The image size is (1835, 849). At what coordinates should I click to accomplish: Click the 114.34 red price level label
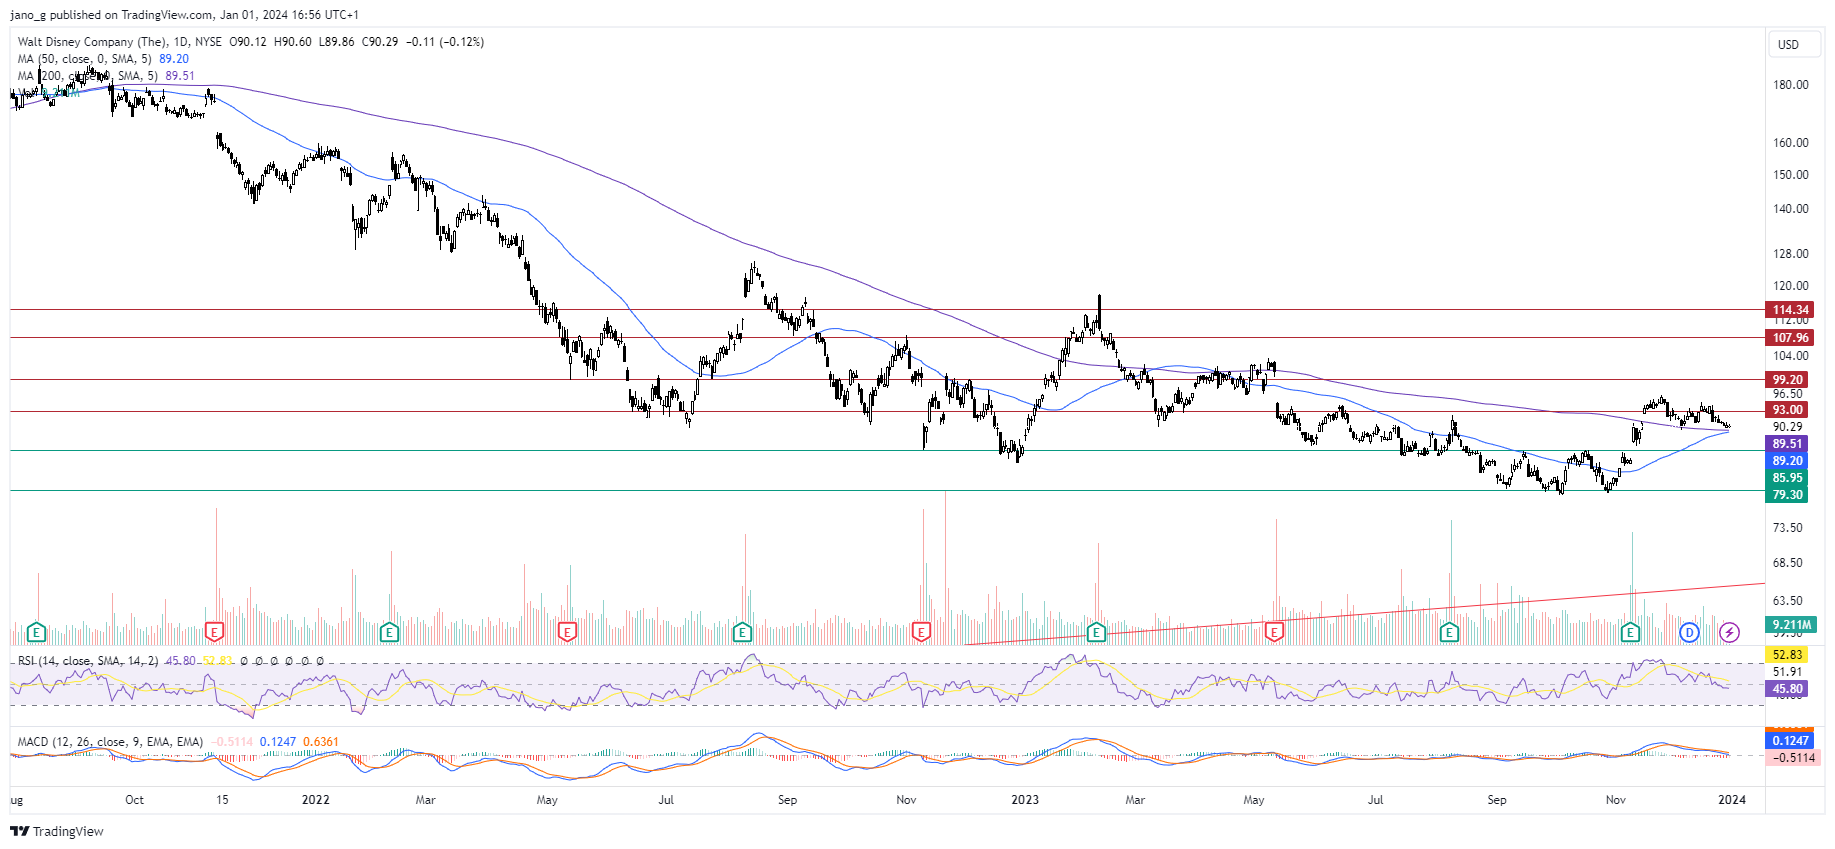pos(1790,310)
